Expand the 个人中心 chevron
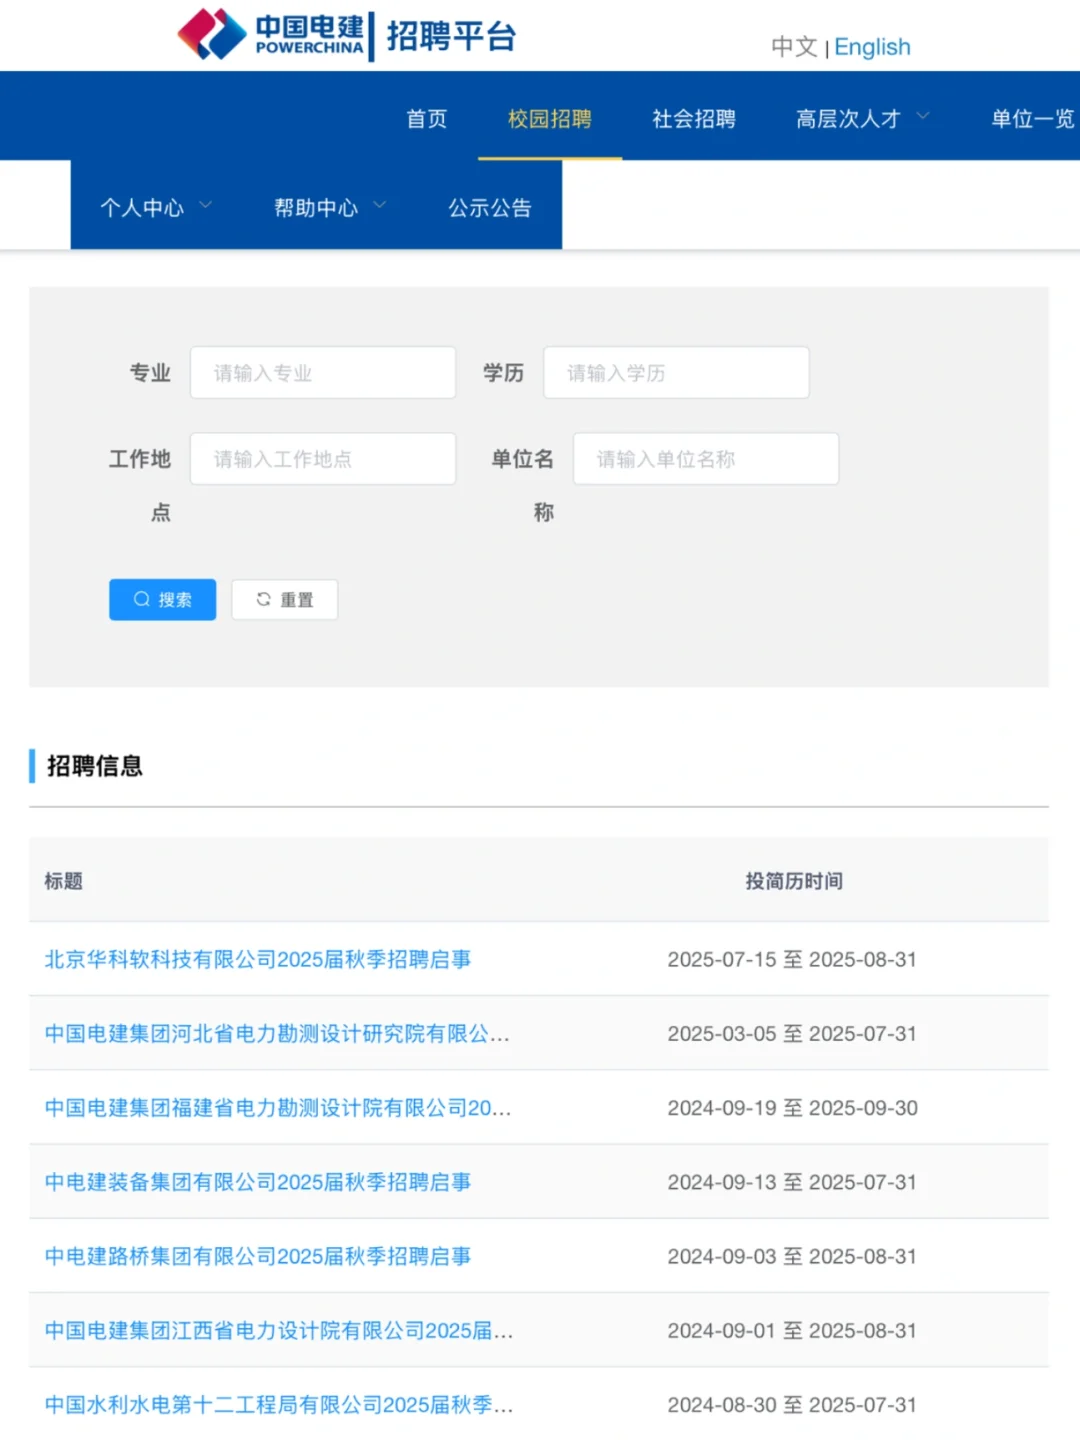The width and height of the screenshot is (1080, 1440). (x=205, y=205)
